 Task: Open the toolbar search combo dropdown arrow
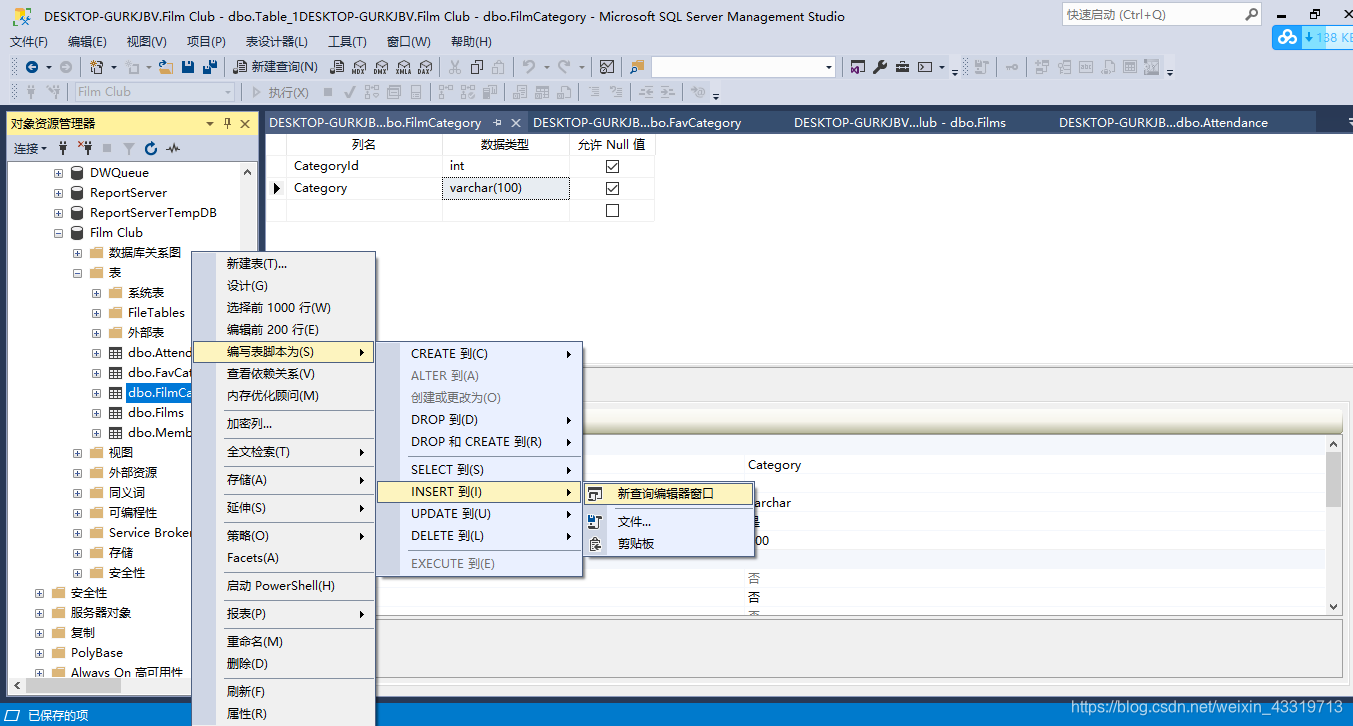tap(829, 67)
